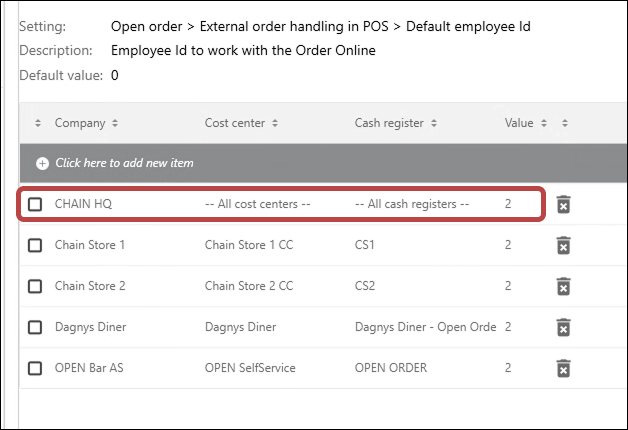
Task: Select the CHAIN HQ company cell
Action: 83,204
